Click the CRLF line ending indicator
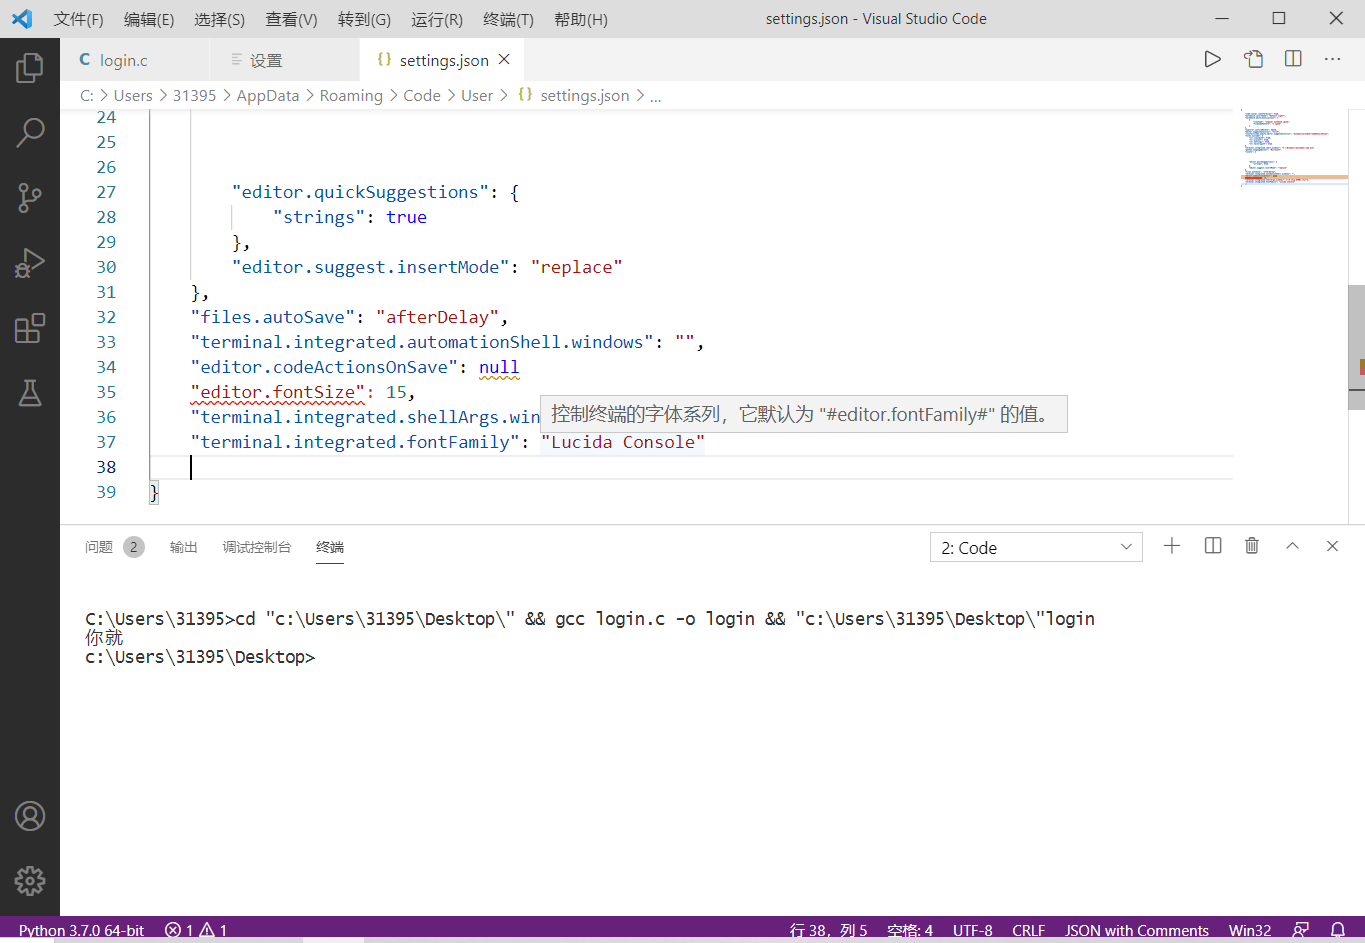1365x943 pixels. [1028, 930]
